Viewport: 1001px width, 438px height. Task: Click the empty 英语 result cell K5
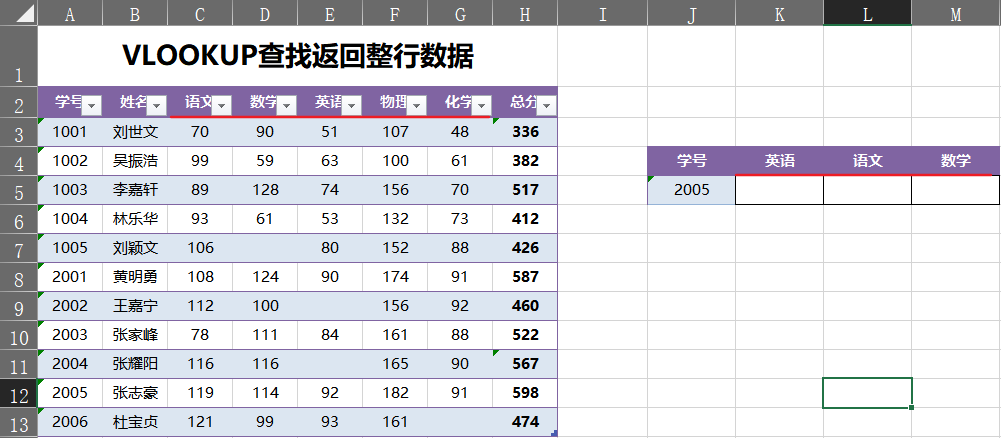pyautogui.click(x=779, y=190)
